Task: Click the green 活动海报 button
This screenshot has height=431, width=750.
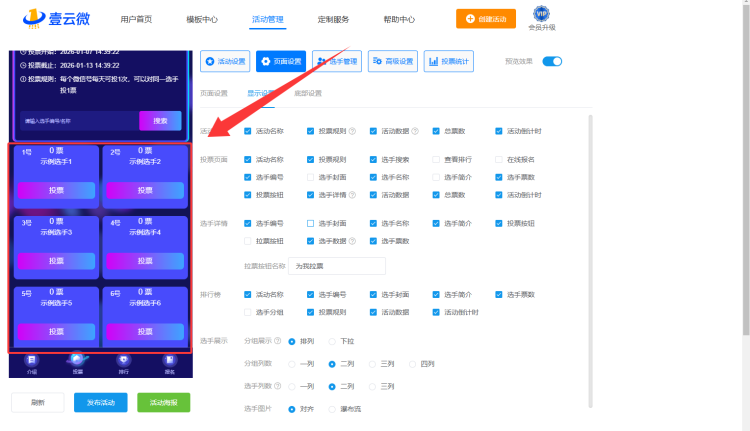Action: click(x=163, y=402)
